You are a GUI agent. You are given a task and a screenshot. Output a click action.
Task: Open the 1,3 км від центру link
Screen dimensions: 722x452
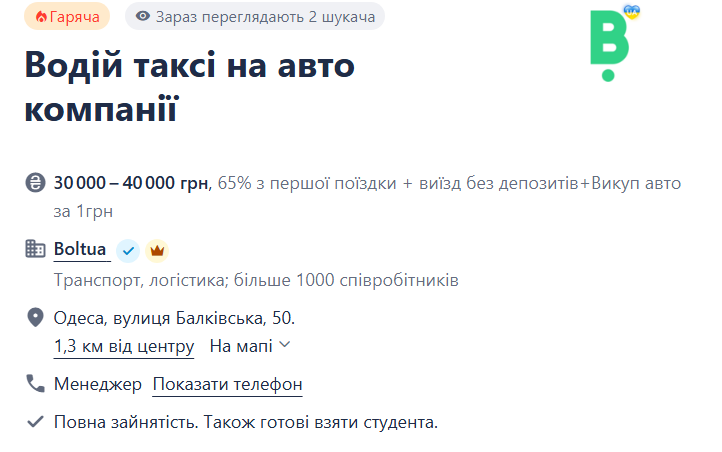pos(124,346)
